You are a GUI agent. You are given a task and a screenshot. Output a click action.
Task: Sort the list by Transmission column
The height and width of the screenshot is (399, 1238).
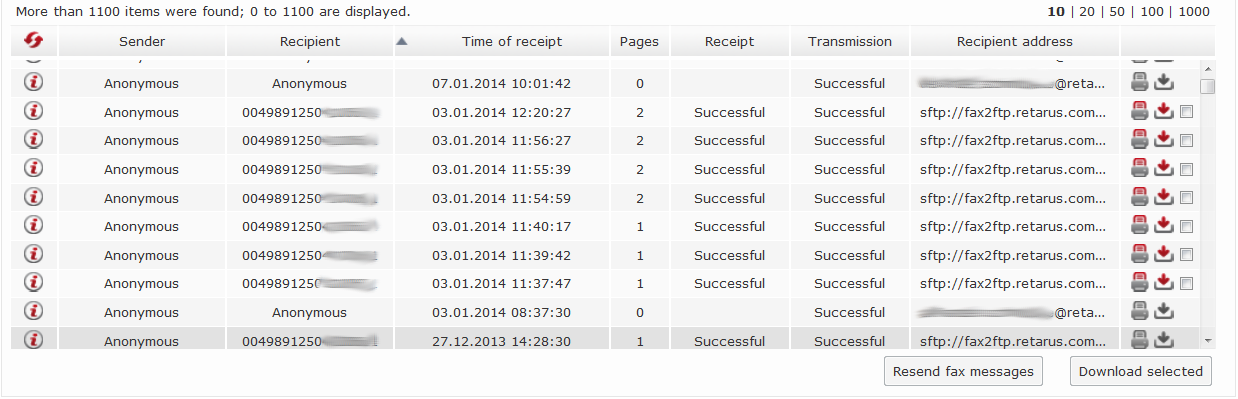850,42
